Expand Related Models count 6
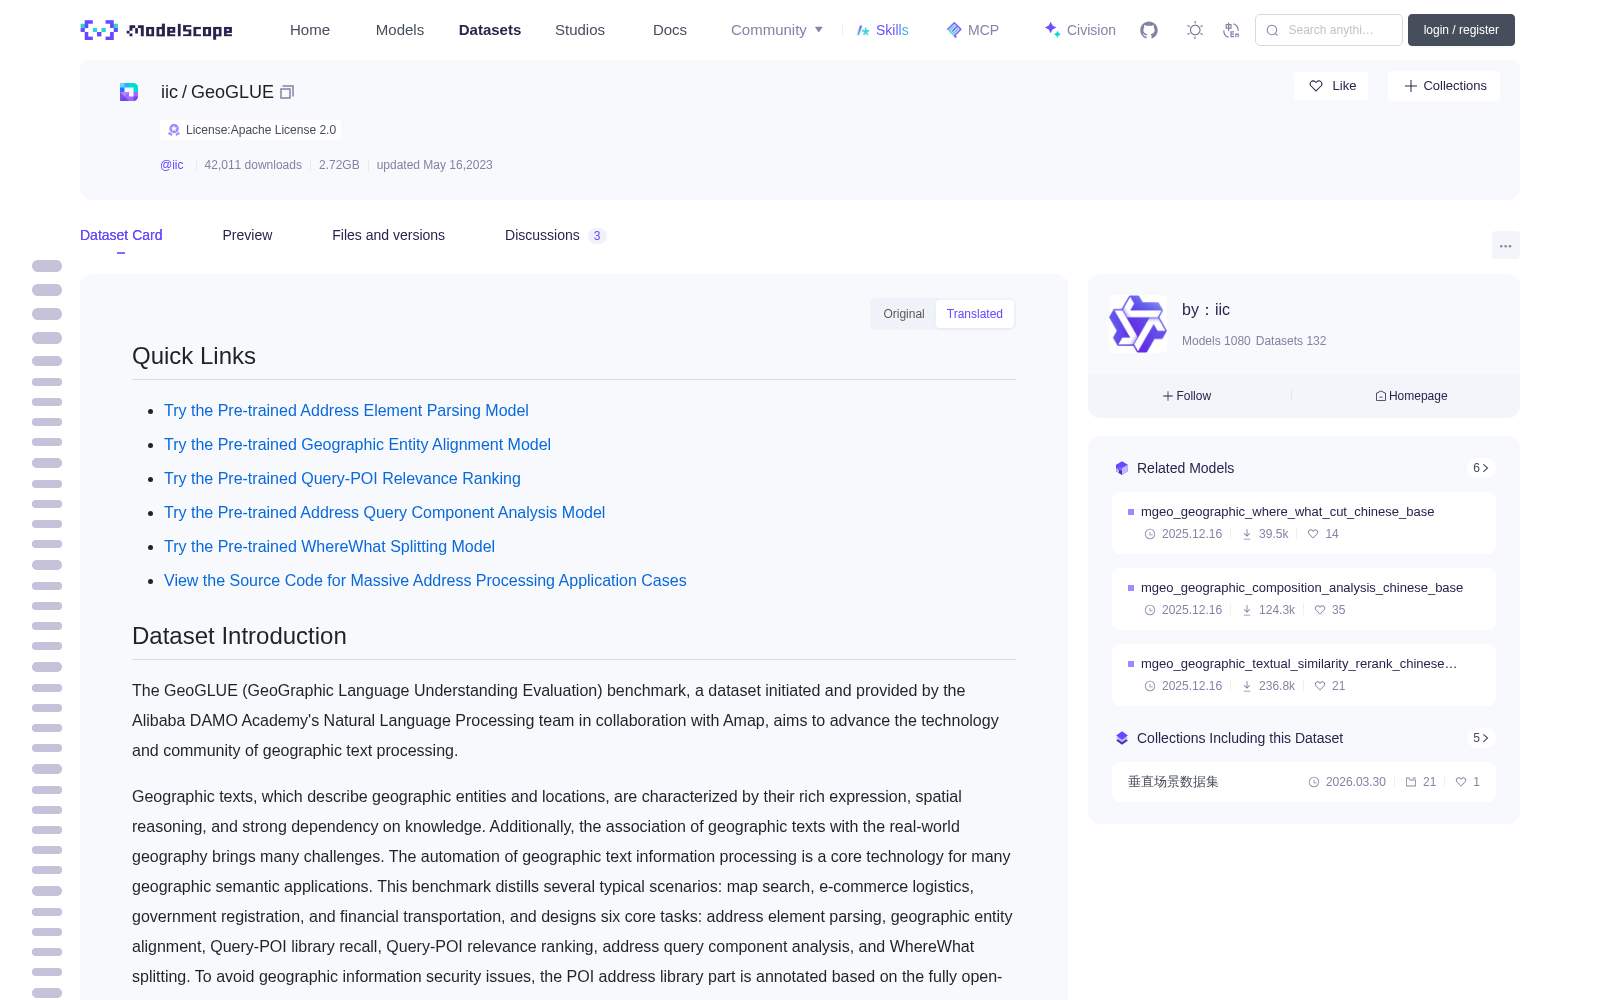 (x=1481, y=468)
